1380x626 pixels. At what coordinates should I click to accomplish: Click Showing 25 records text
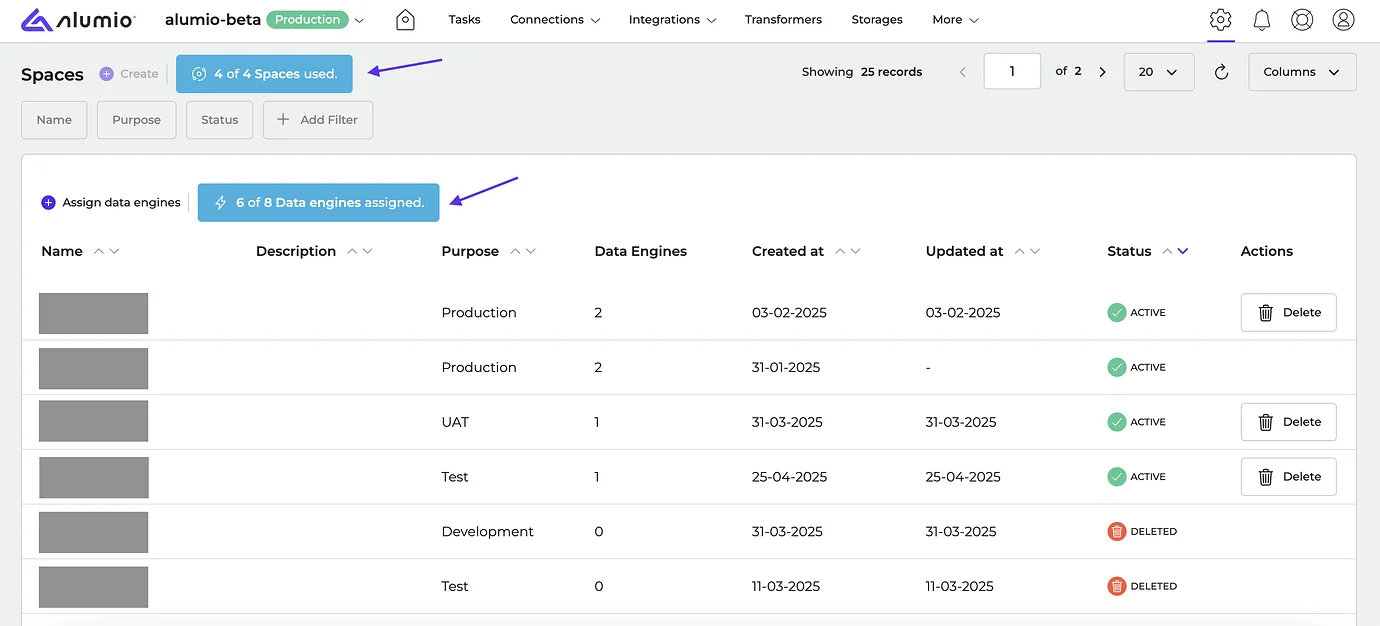click(862, 72)
